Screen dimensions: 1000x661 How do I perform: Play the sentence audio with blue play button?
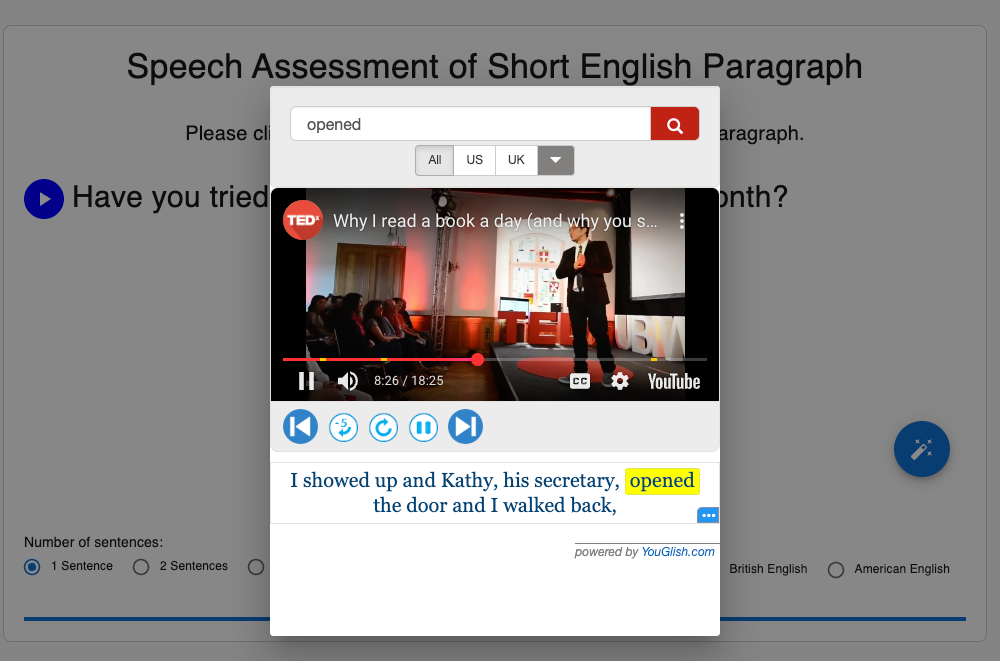click(x=44, y=199)
